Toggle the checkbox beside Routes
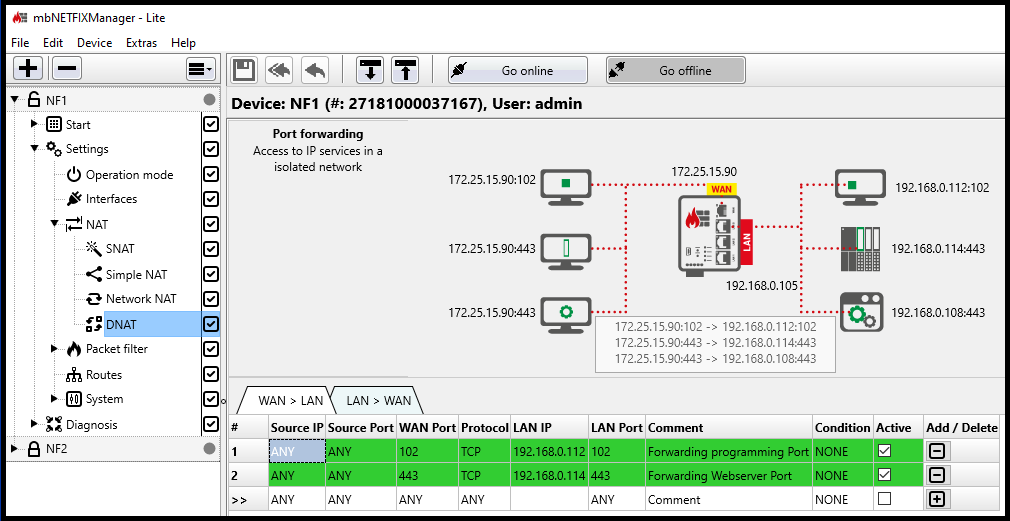 pyautogui.click(x=211, y=374)
